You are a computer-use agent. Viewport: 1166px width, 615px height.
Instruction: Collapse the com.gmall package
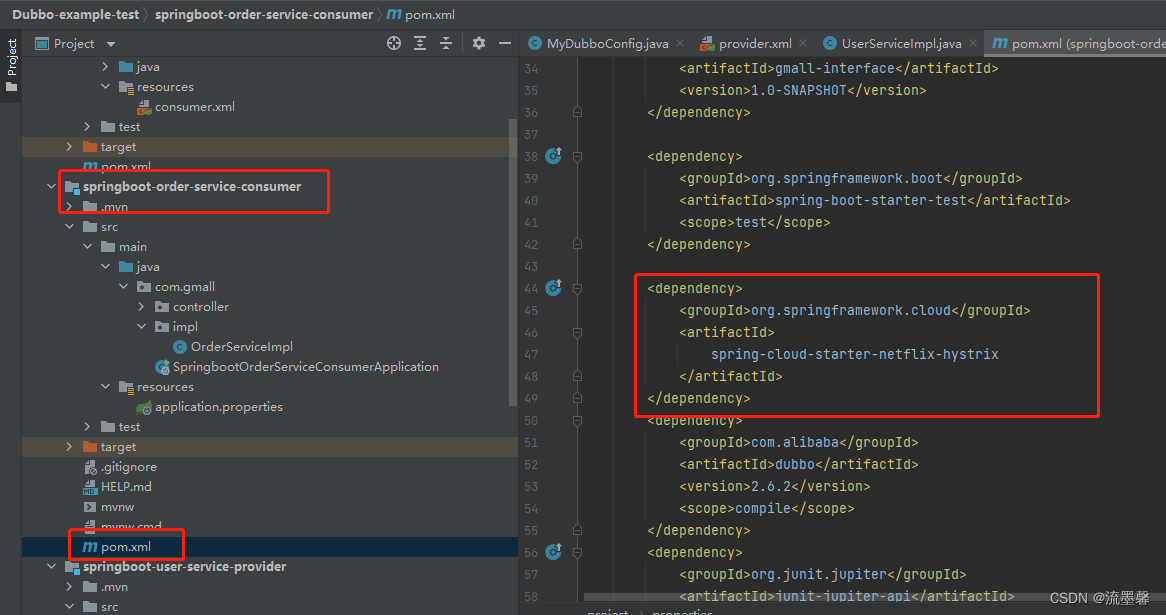coord(123,286)
